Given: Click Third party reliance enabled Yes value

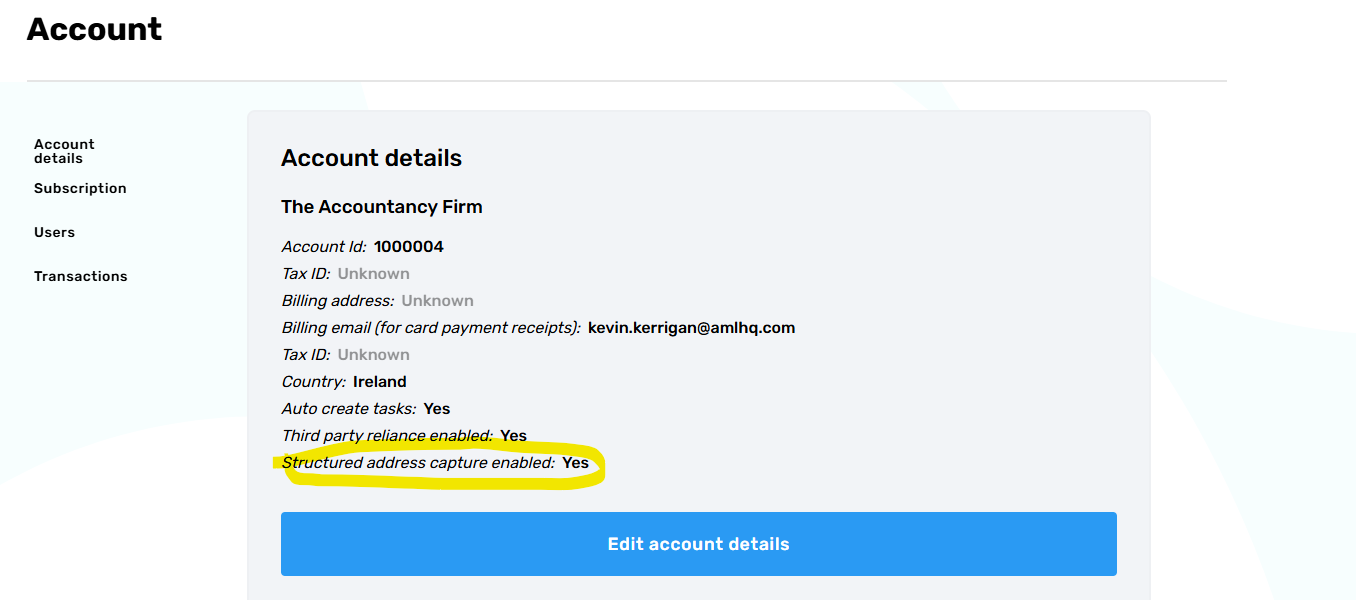Looking at the screenshot, I should pos(513,436).
